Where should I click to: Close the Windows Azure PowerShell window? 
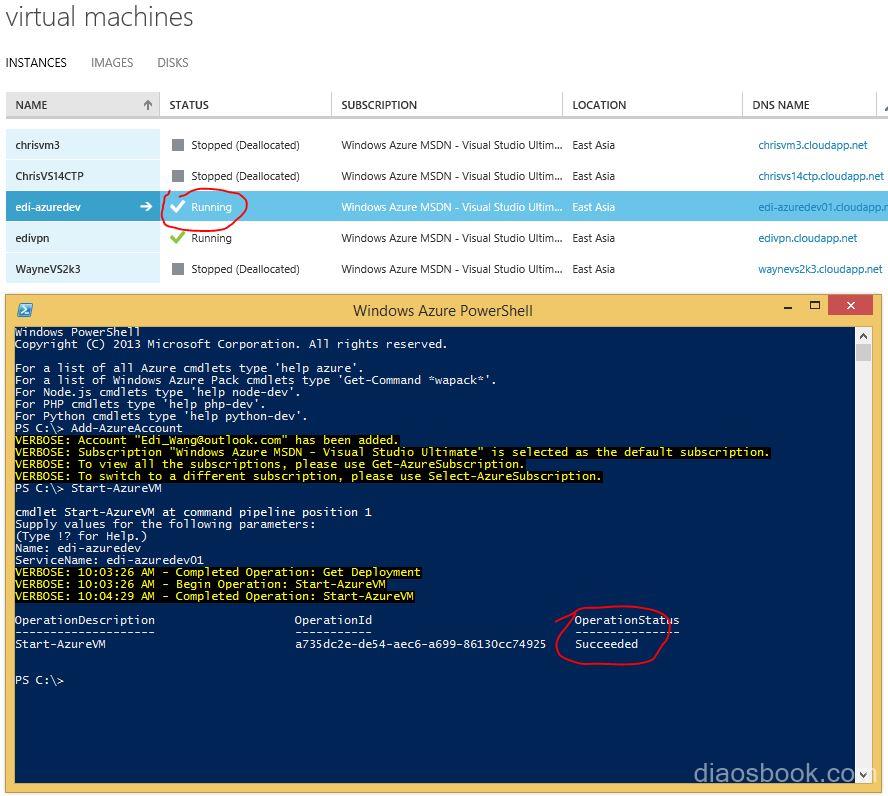tap(851, 306)
